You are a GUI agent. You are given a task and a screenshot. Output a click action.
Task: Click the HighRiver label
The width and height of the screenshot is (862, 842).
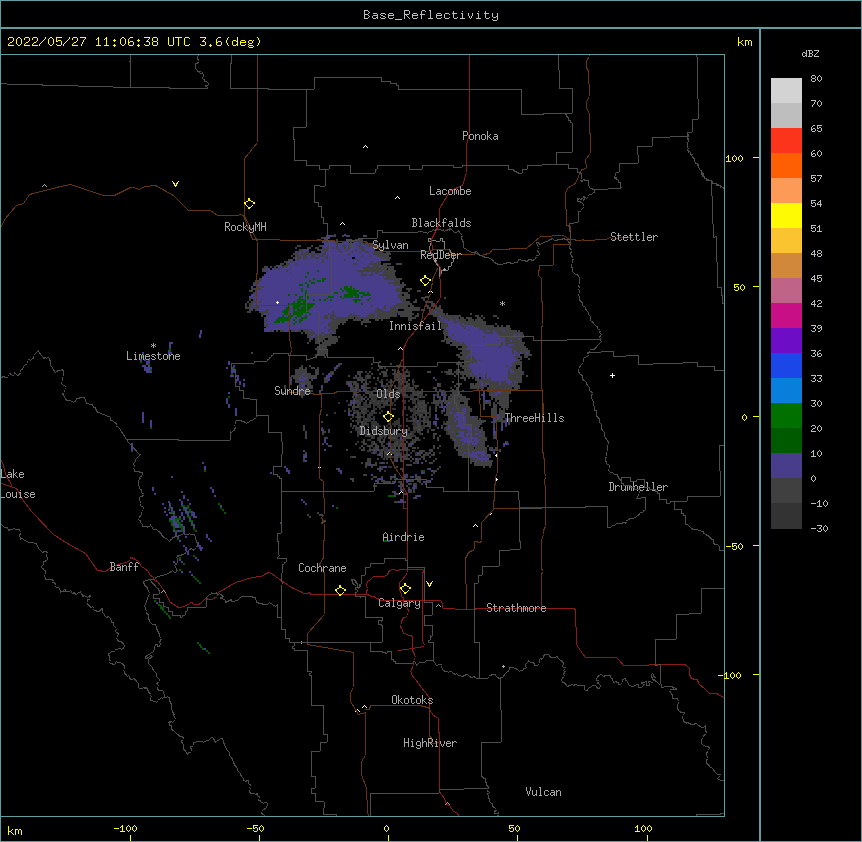point(430,743)
